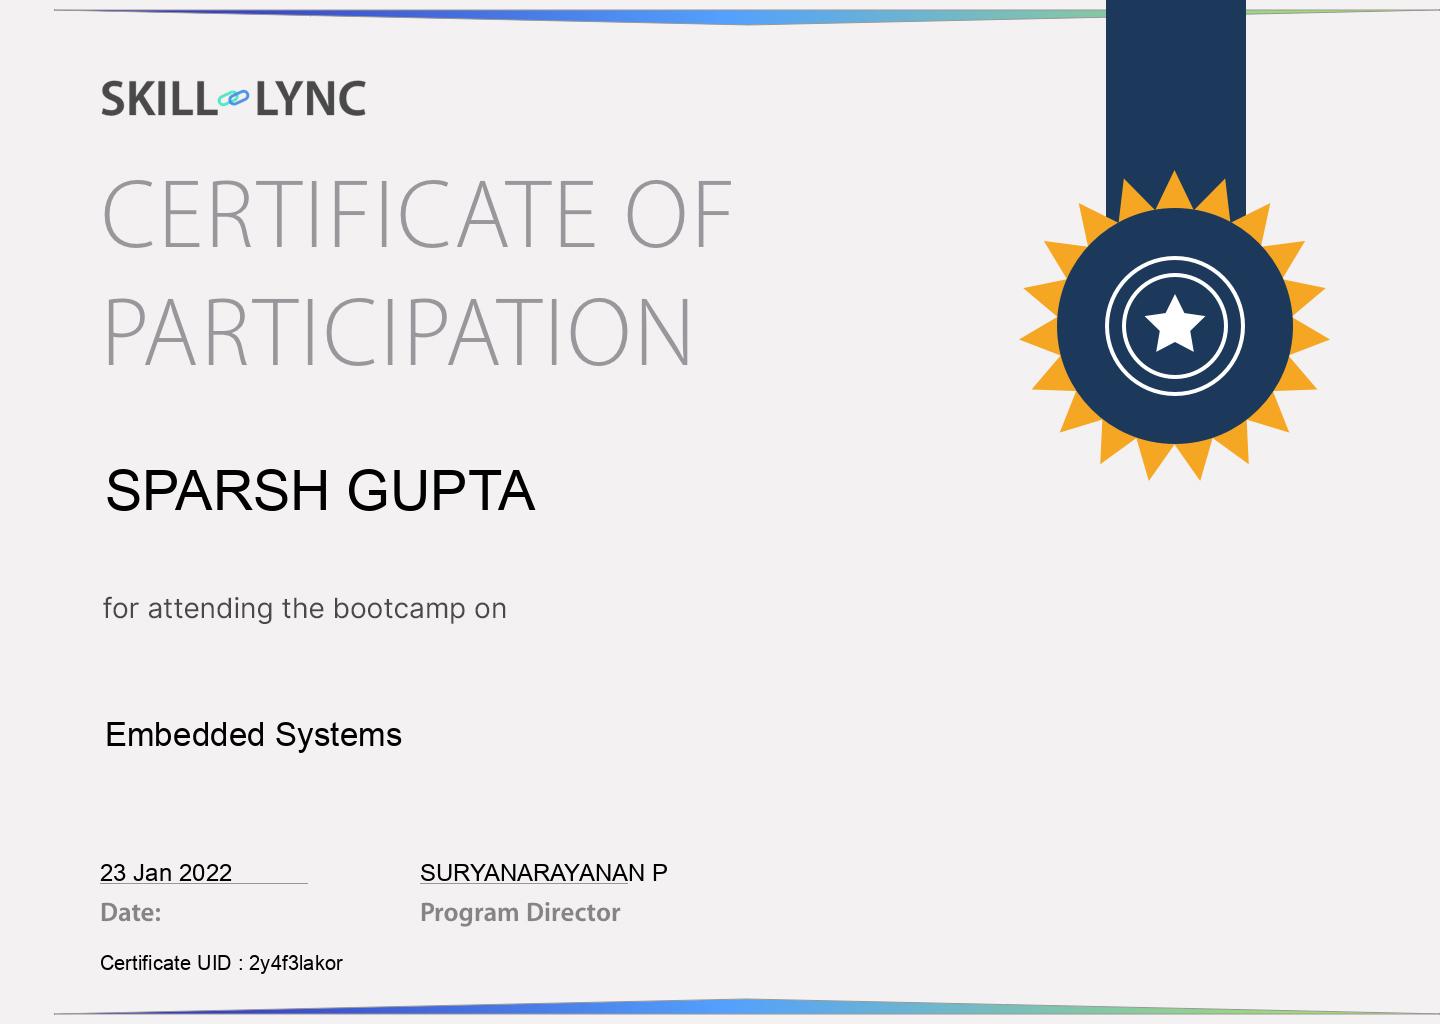Click the word OF in the heading

(679, 214)
